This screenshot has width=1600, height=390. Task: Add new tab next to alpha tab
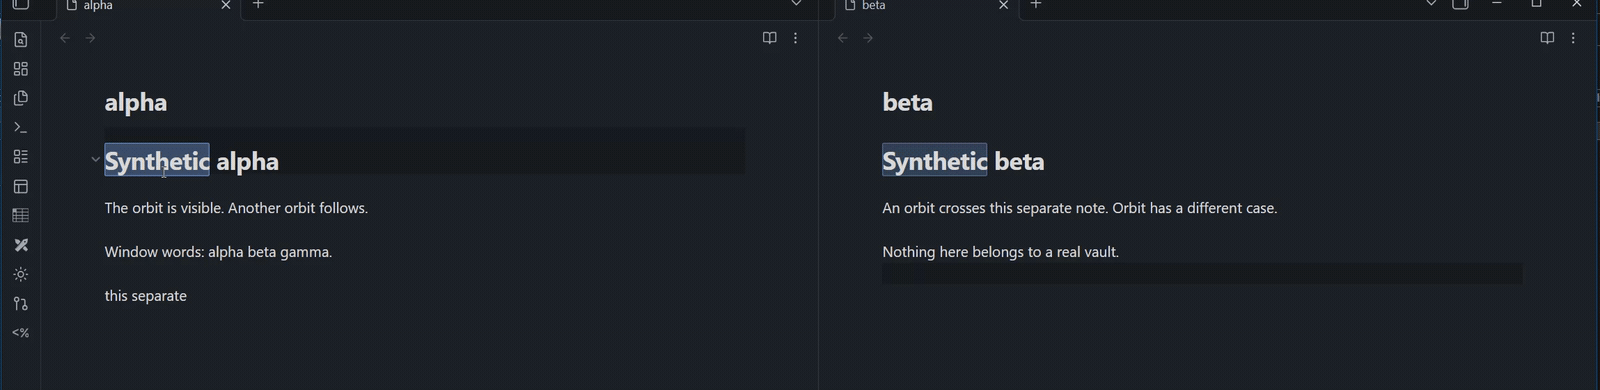258,5
